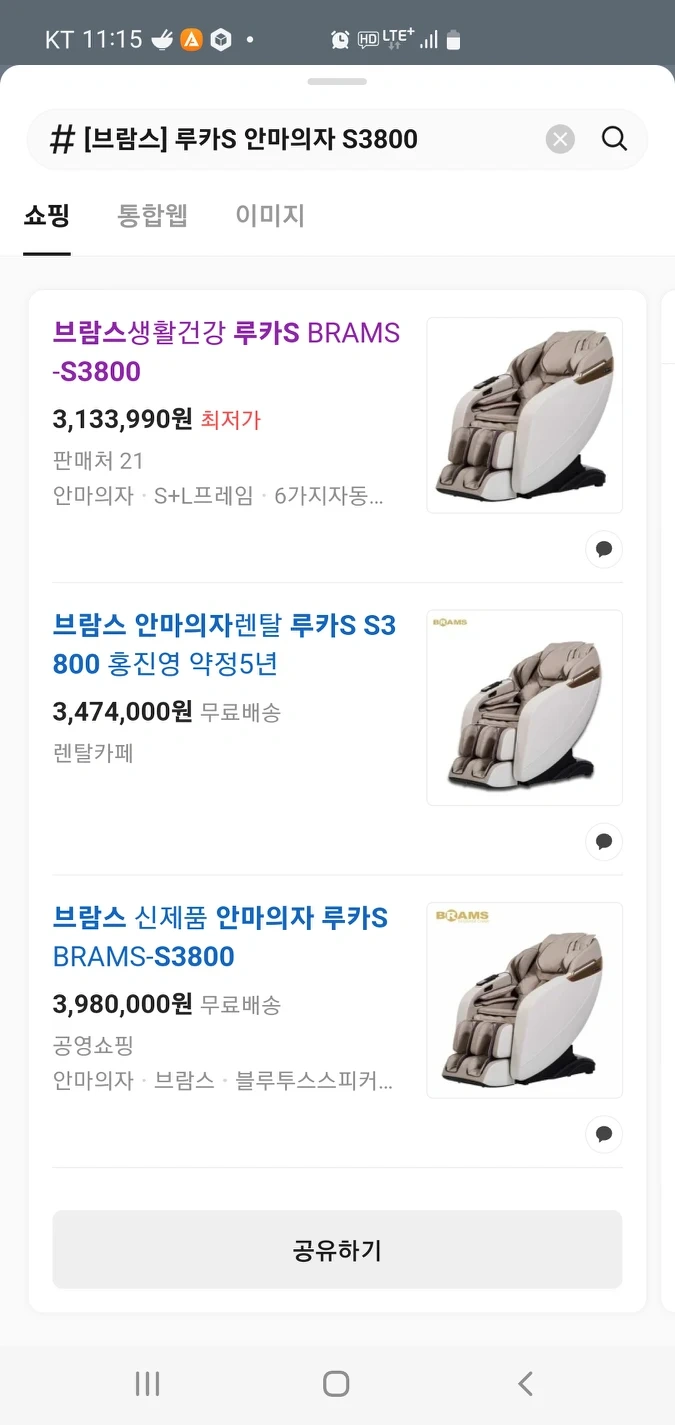Open the comment bubble on the 공영쇼핑 listing

click(x=604, y=1134)
